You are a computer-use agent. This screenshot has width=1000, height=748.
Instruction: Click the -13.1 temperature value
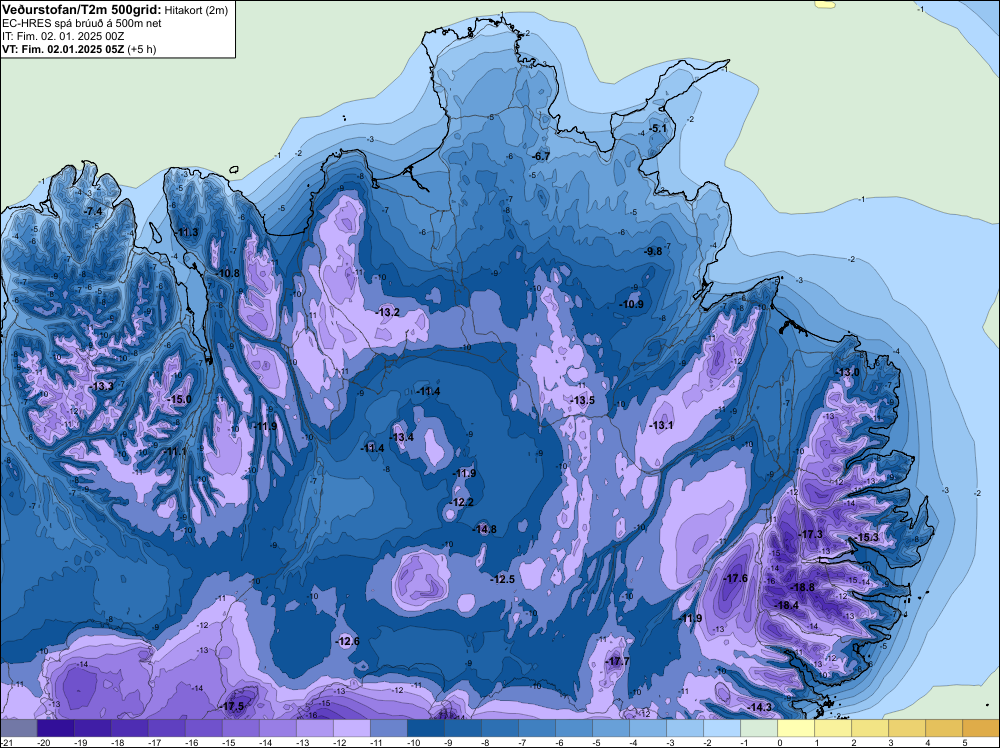click(x=660, y=425)
